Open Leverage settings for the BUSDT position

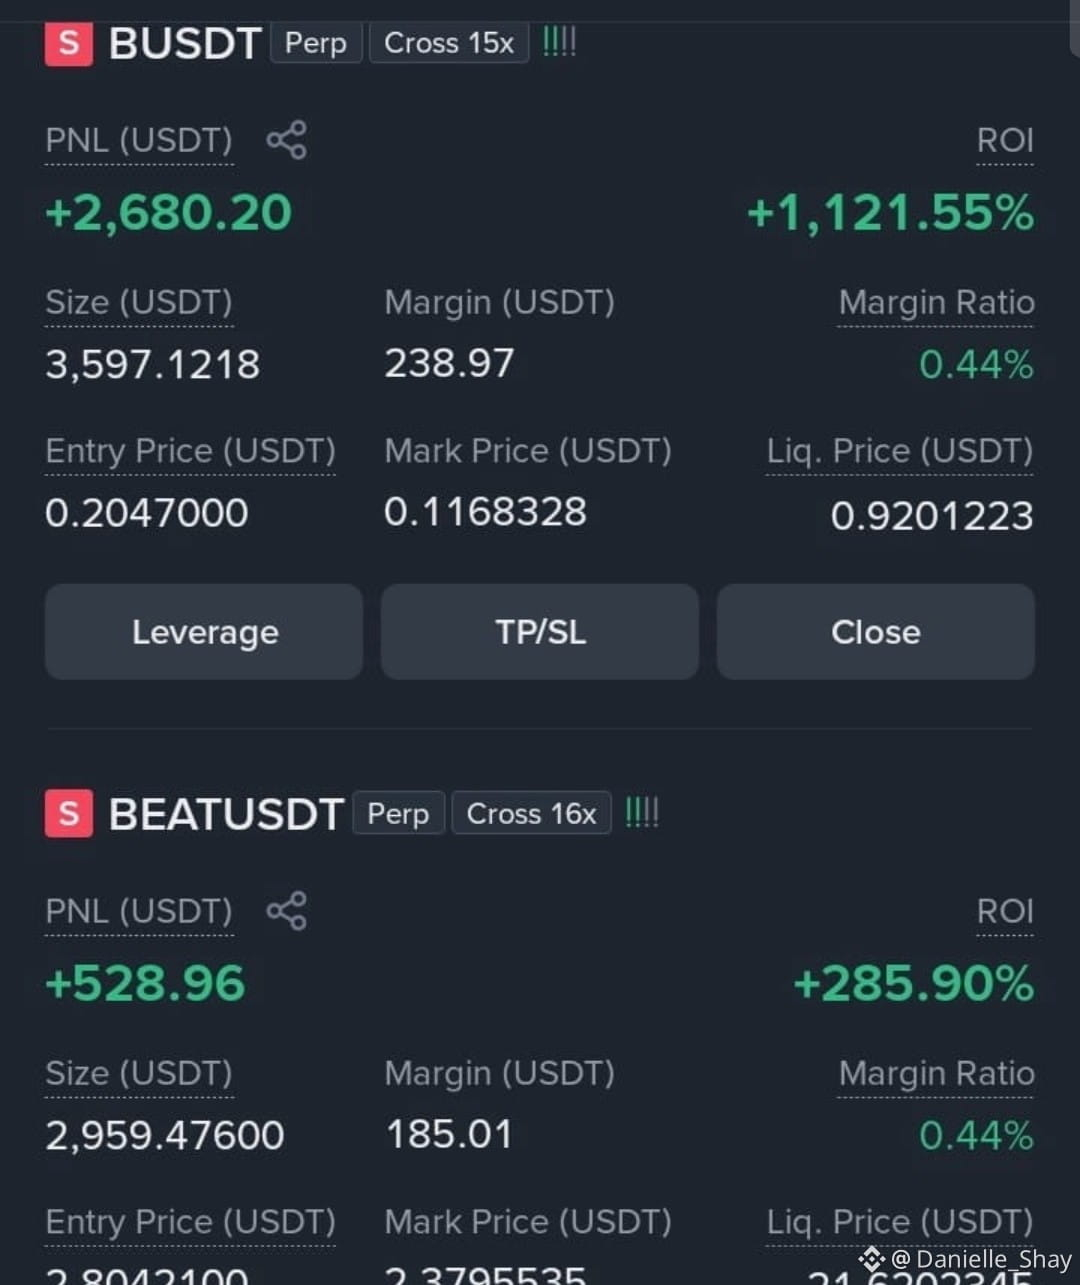204,632
